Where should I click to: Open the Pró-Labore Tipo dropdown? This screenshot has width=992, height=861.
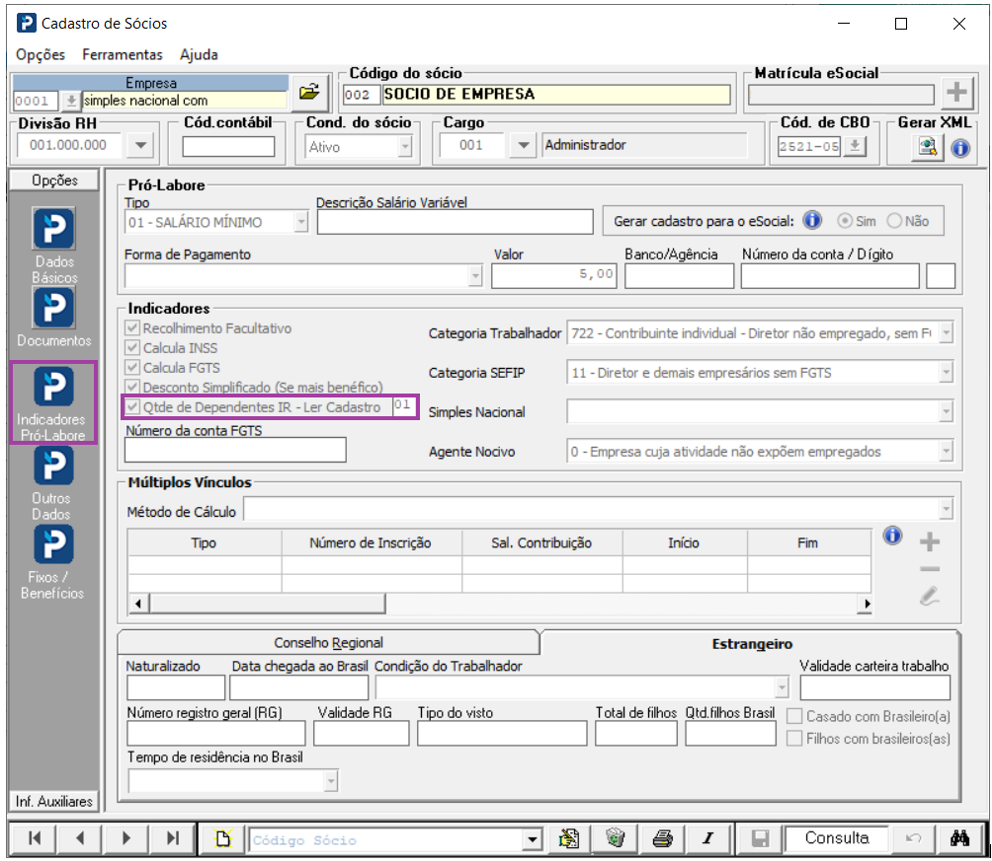(301, 222)
